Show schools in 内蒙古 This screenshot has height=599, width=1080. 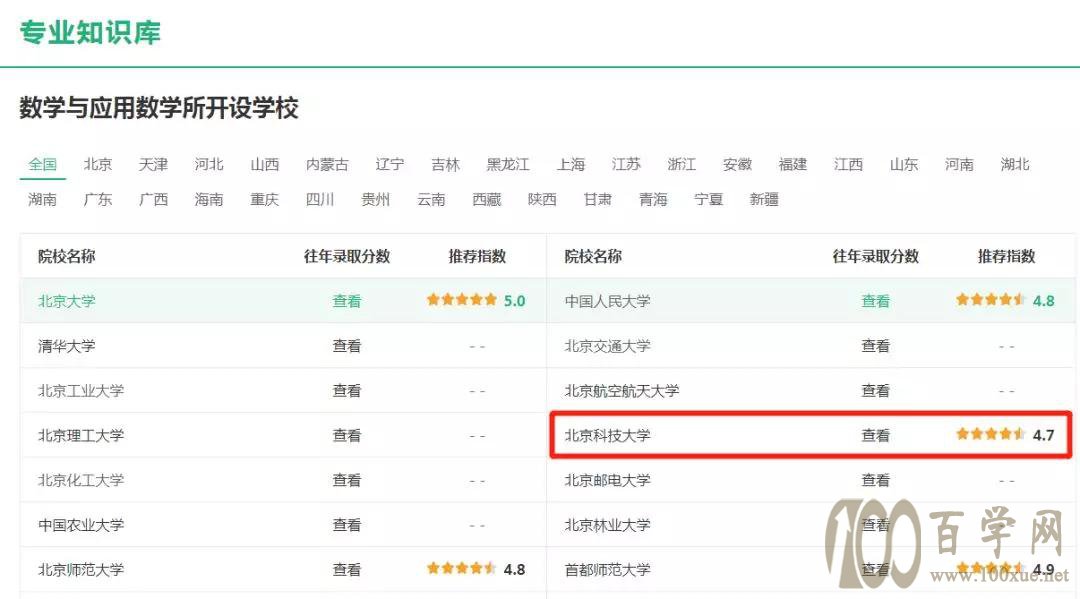(x=327, y=165)
